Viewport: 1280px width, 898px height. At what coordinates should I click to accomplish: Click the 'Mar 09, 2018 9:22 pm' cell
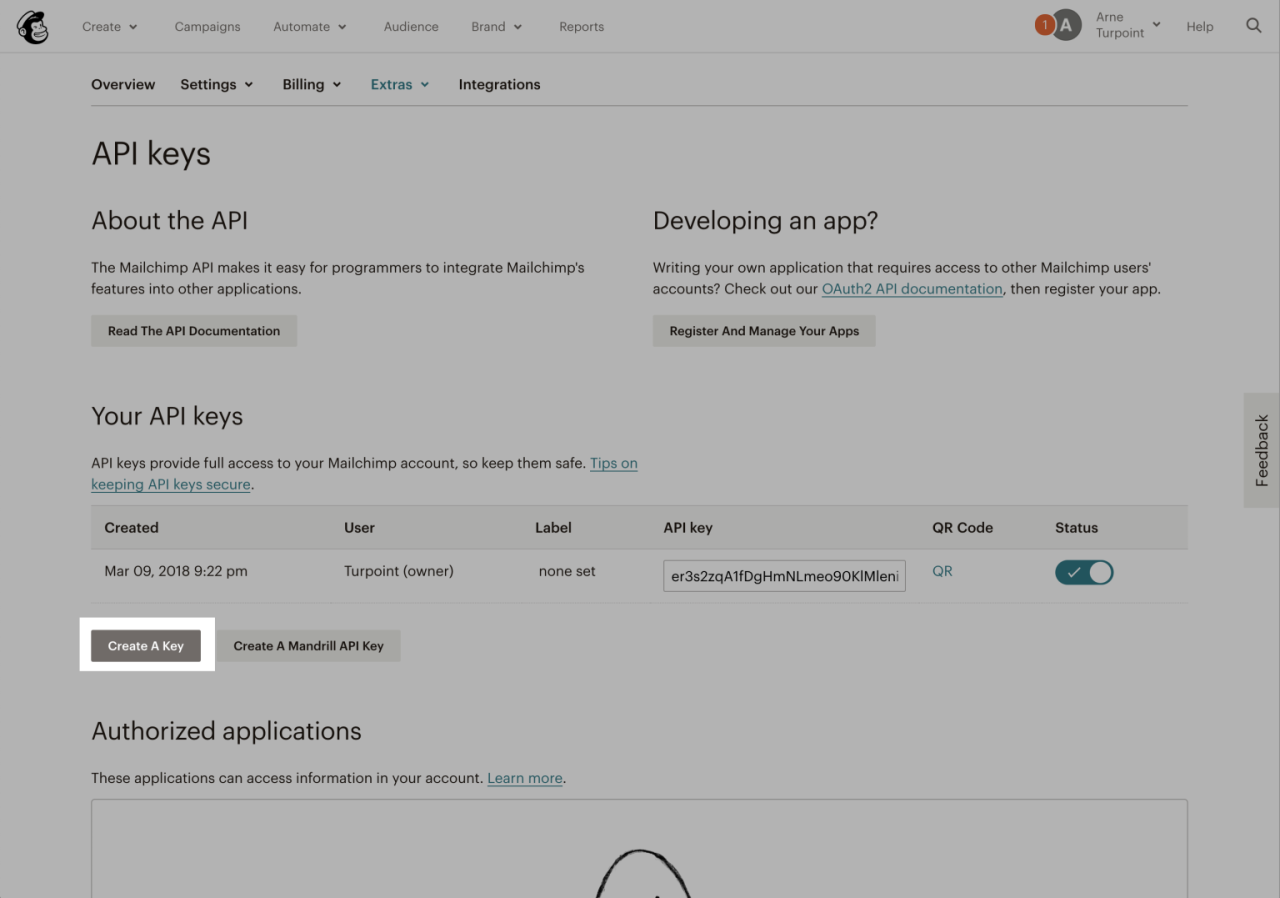click(176, 571)
